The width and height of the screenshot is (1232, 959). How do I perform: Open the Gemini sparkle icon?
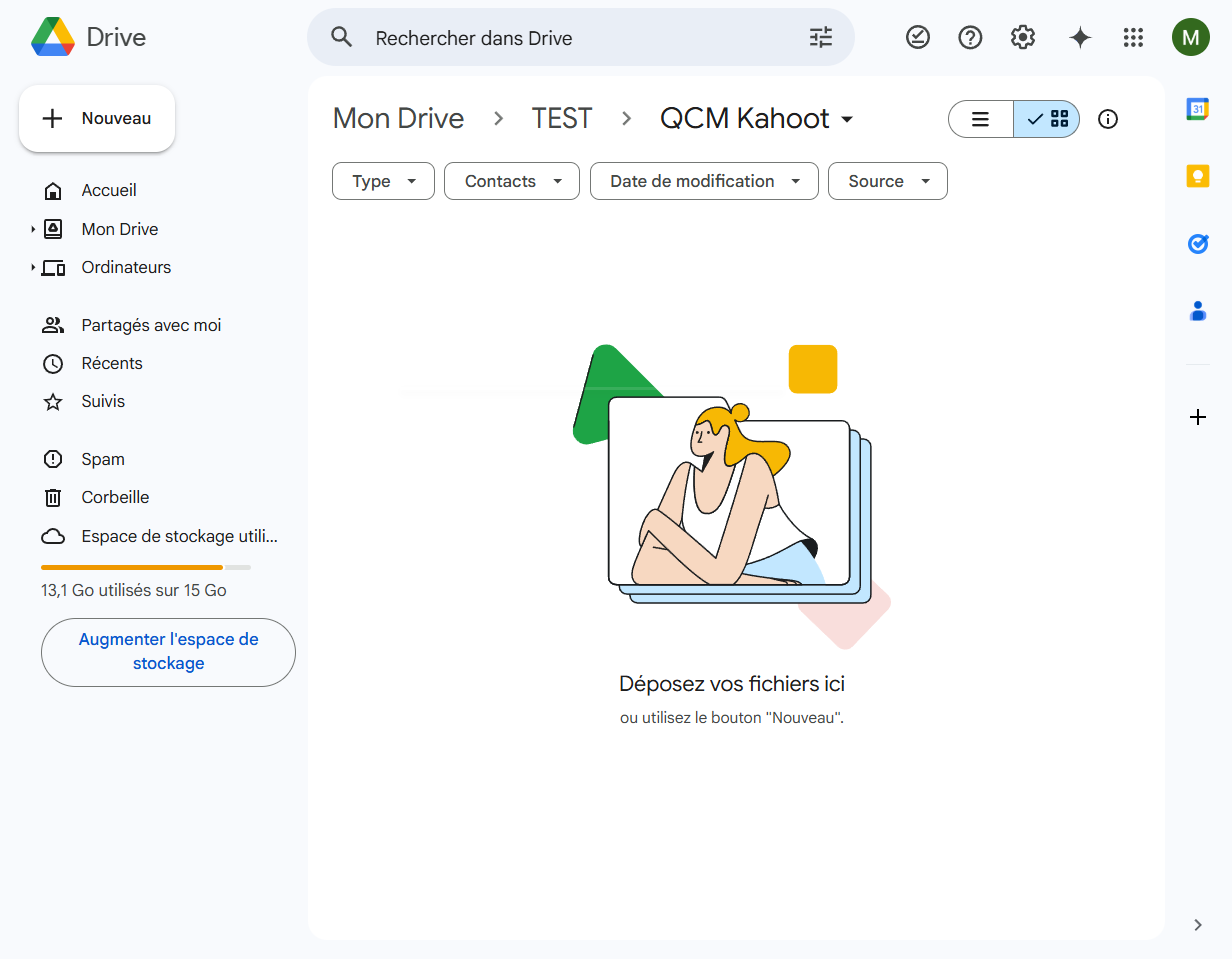pos(1080,37)
